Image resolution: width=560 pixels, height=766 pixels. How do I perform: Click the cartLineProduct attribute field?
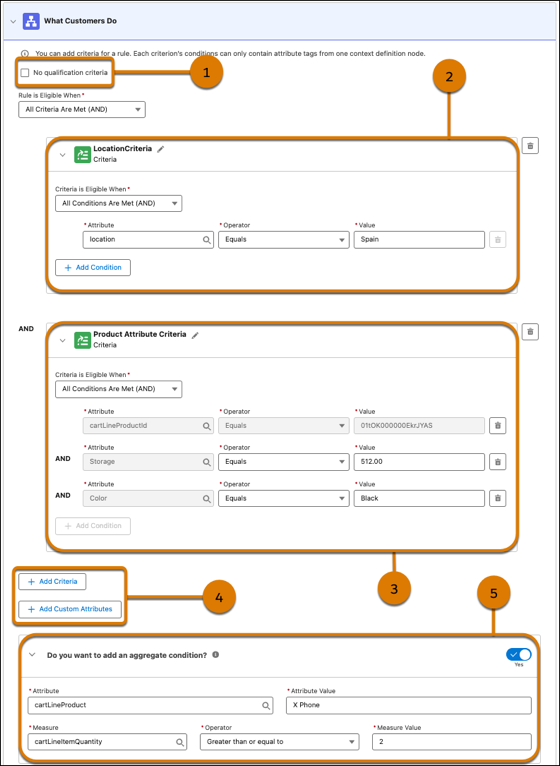151,705
